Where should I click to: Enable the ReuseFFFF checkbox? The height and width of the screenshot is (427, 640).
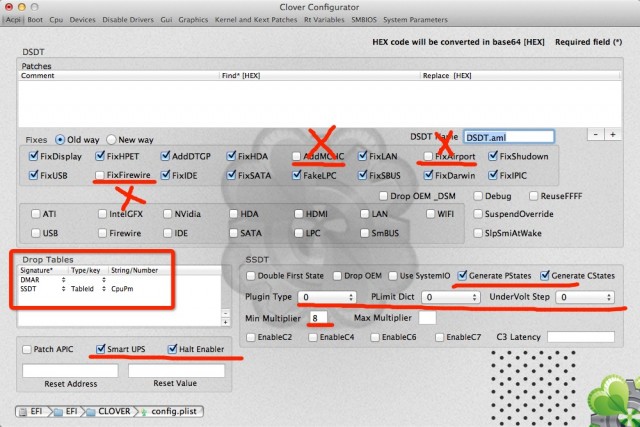[x=533, y=196]
